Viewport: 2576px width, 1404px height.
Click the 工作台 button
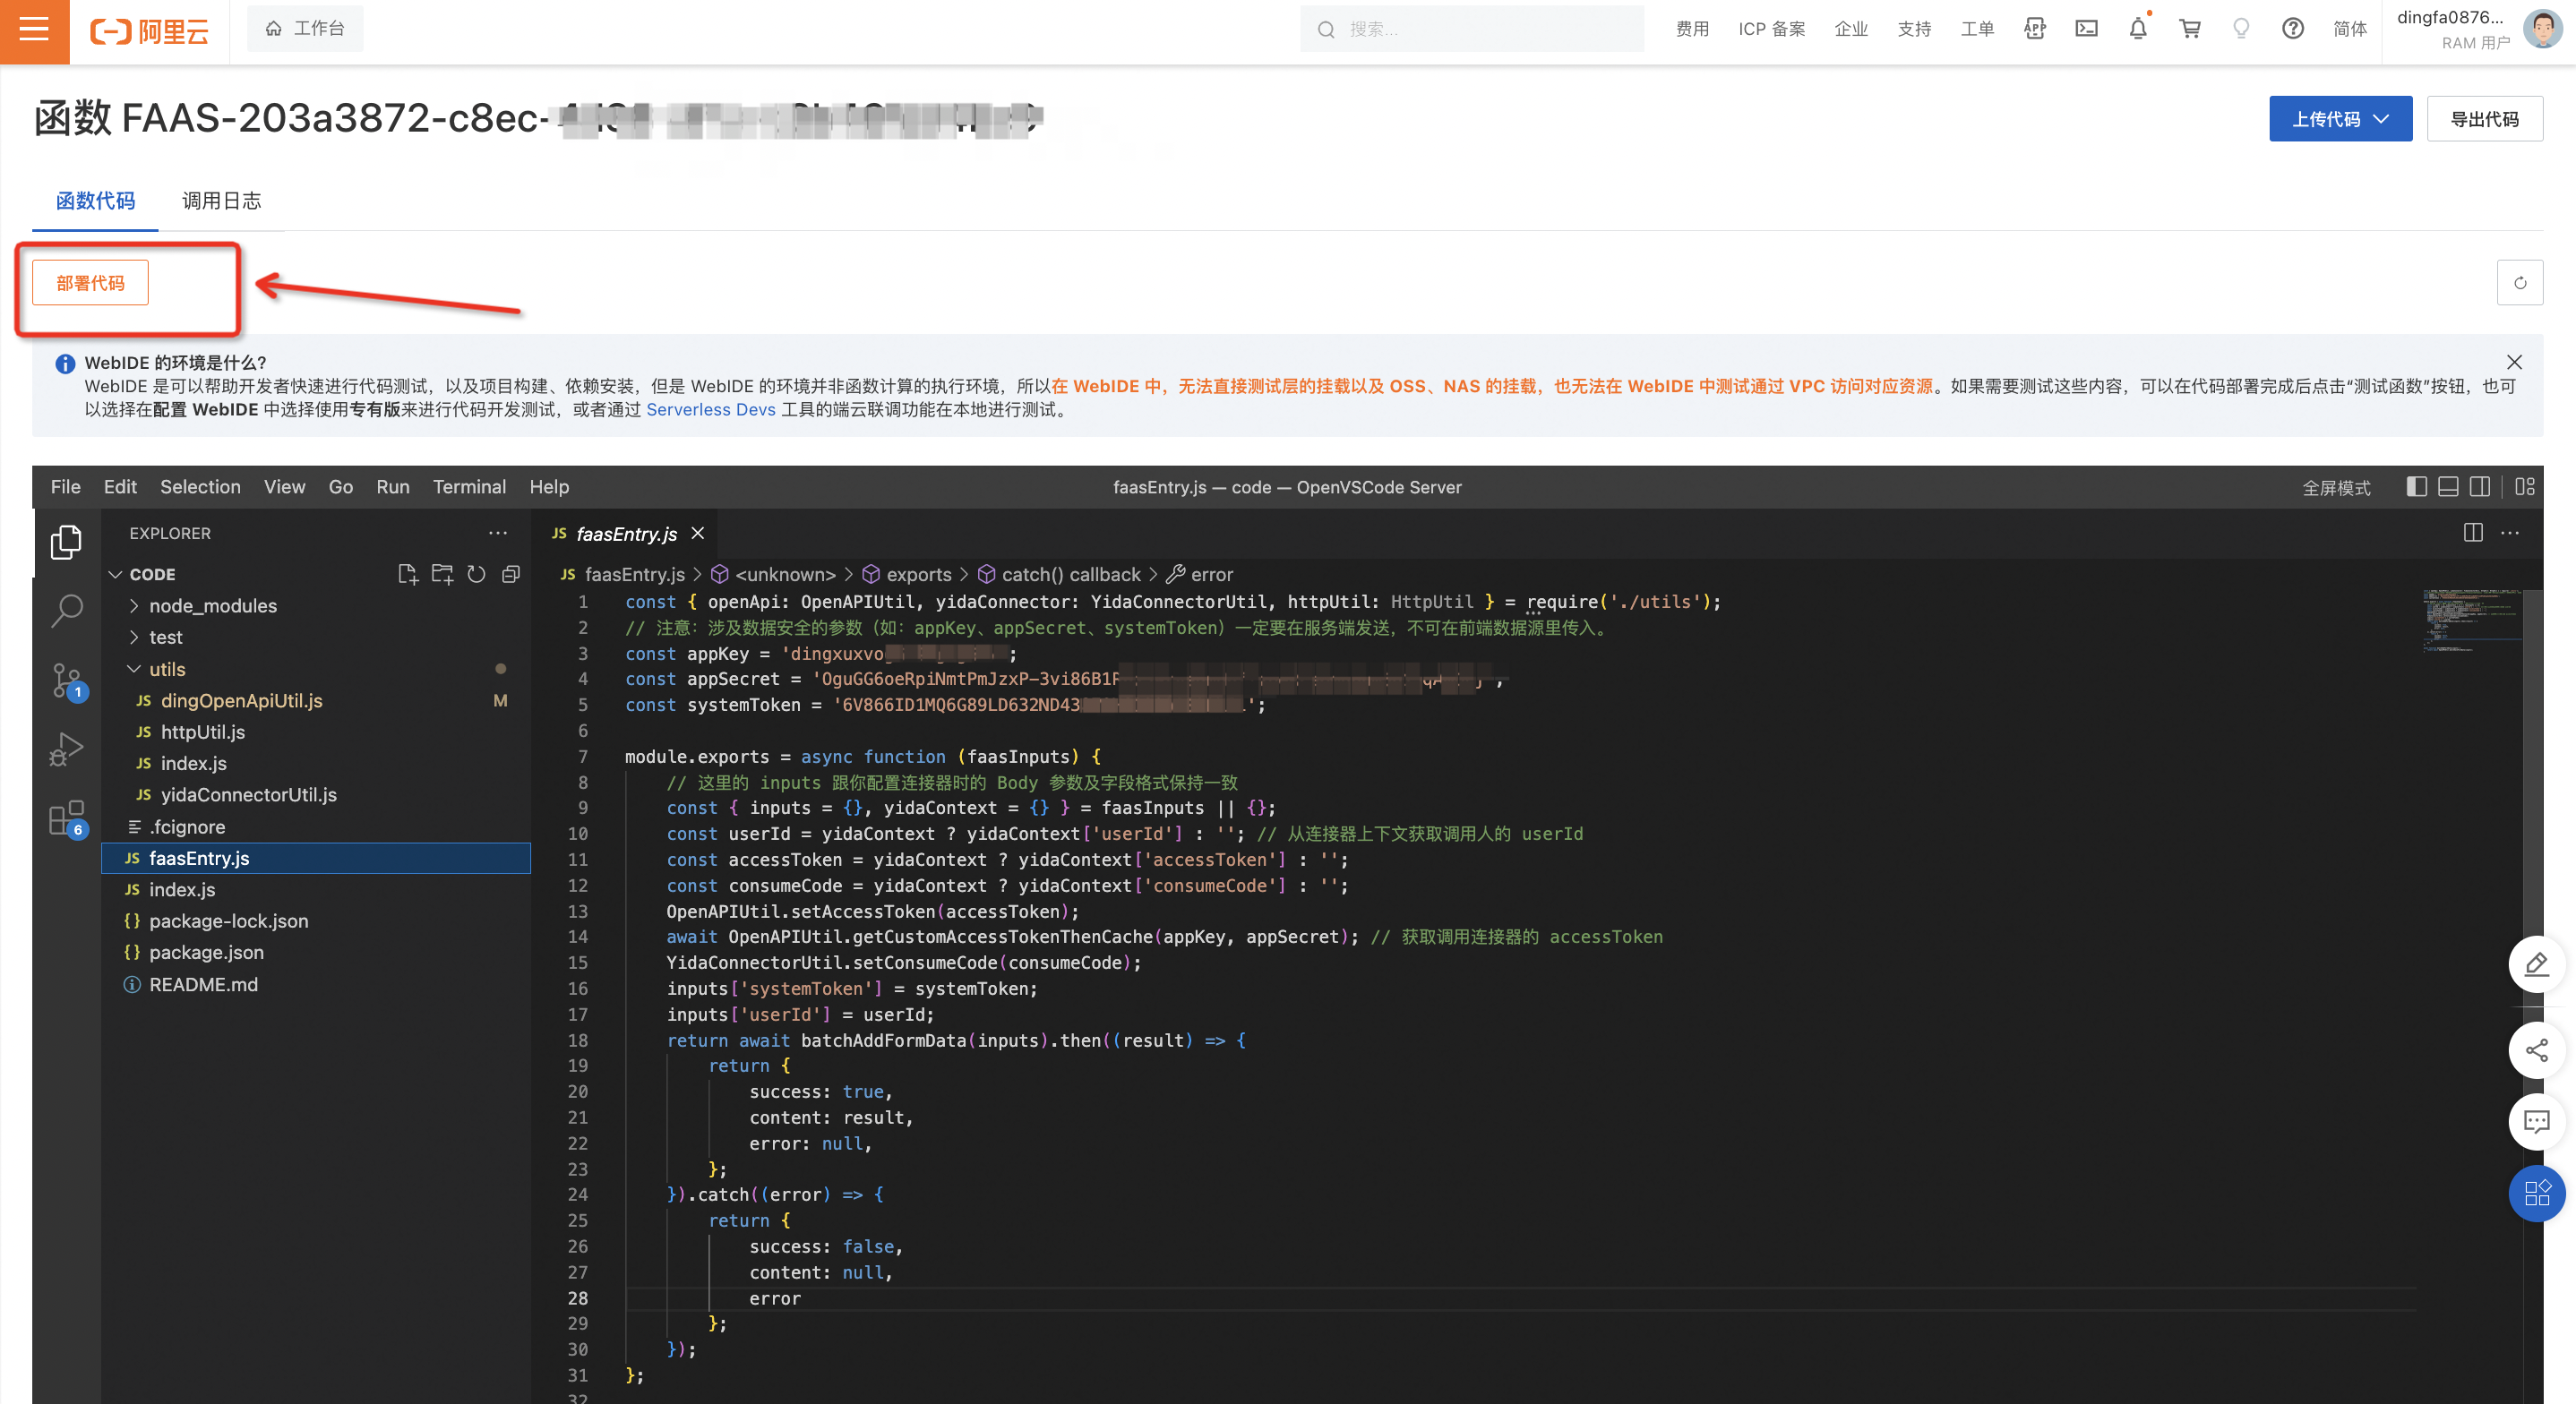[305, 29]
